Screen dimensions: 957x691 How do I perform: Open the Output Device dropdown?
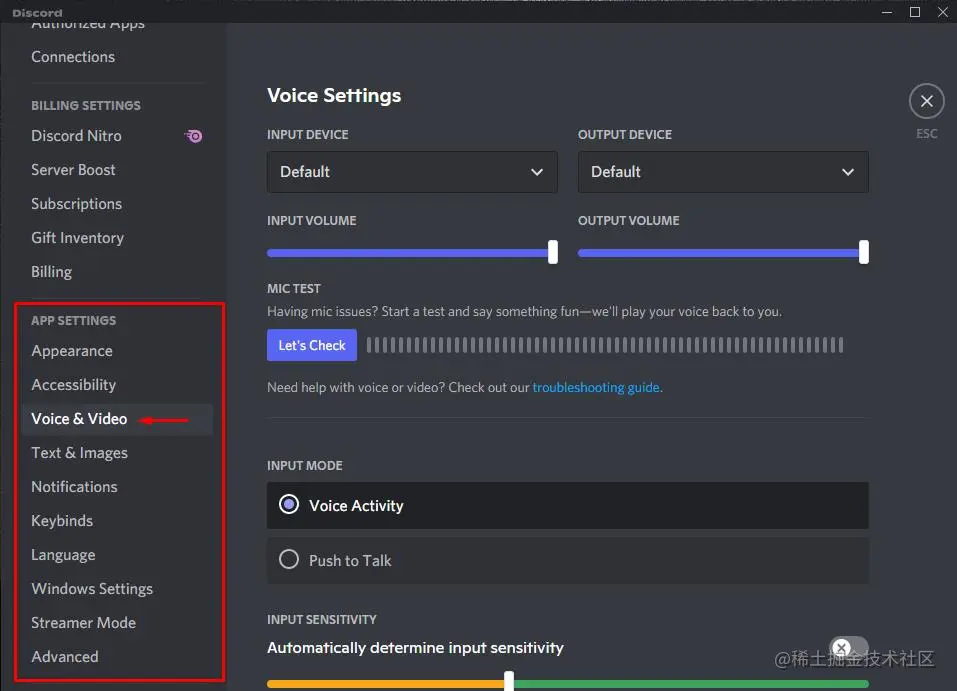pyautogui.click(x=723, y=172)
